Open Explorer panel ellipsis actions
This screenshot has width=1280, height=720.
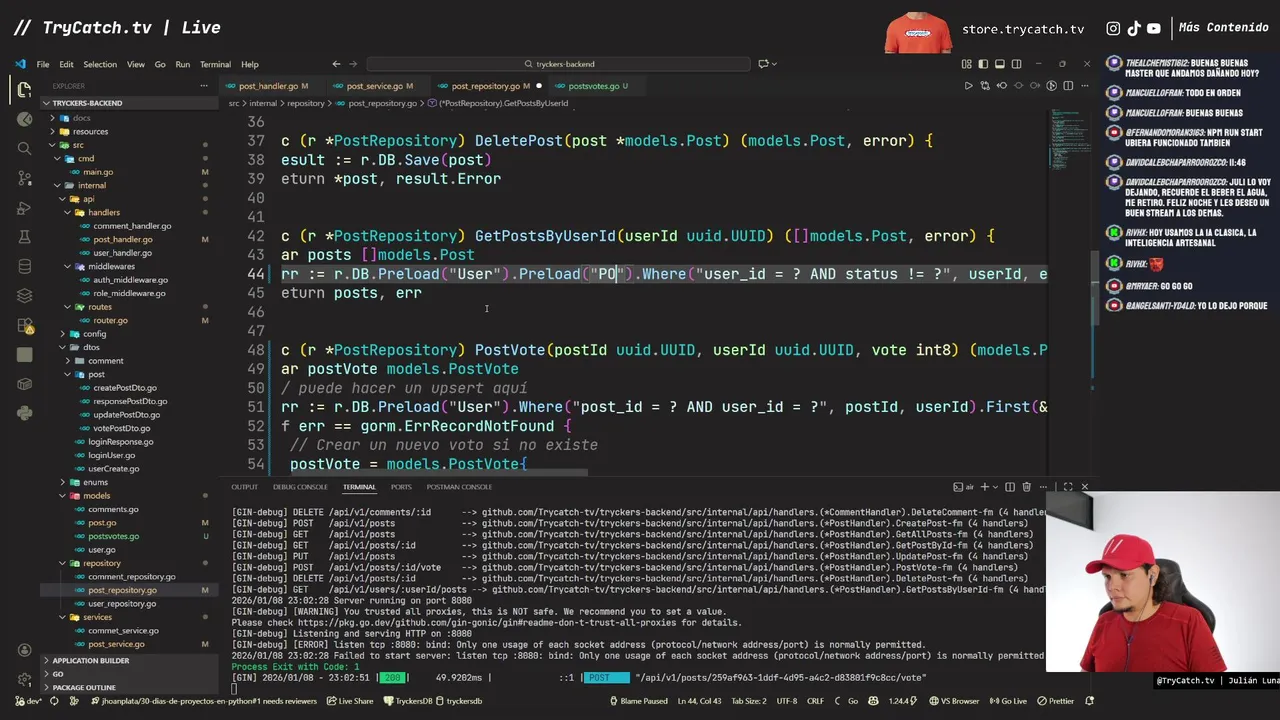point(204,86)
